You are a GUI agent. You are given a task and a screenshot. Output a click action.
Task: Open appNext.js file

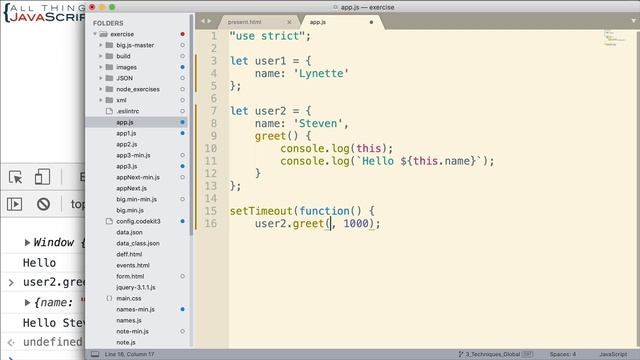pyautogui.click(x=131, y=188)
